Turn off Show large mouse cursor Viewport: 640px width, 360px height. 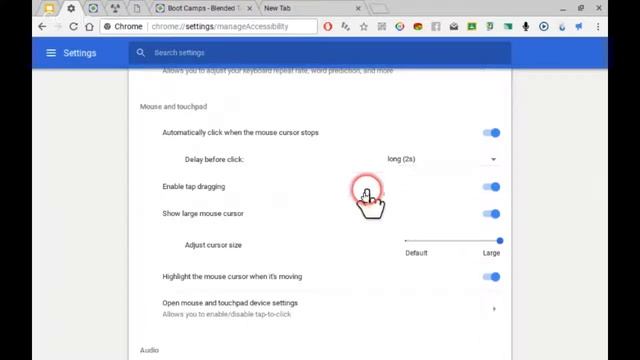point(491,214)
